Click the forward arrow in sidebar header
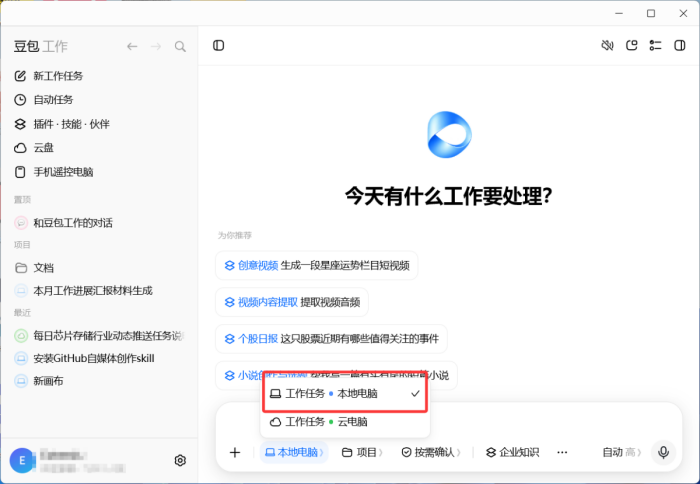This screenshot has height=484, width=700. tap(156, 46)
